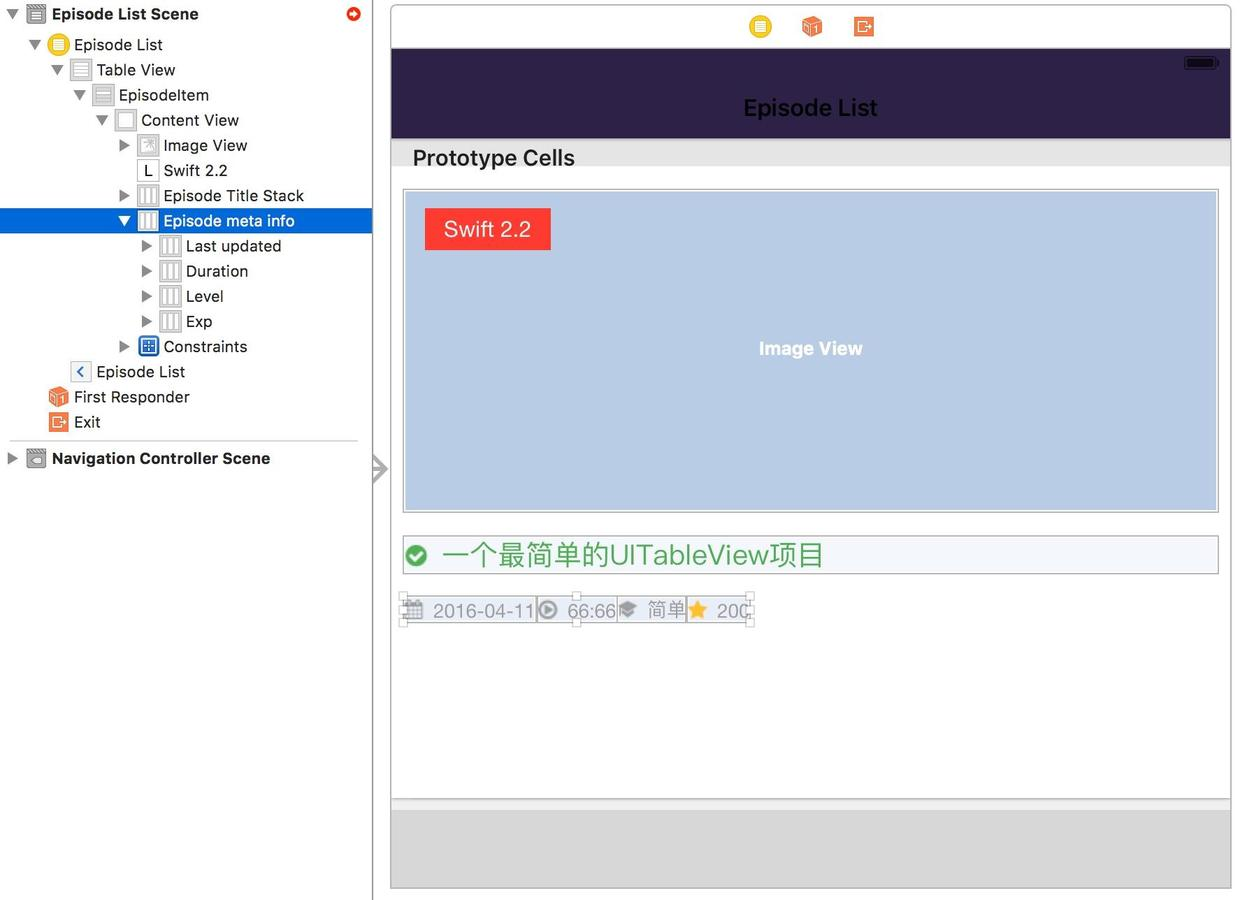The image size is (1240, 900).
Task: Click the yellow Episode List controller icon in outline
Action: (59, 44)
